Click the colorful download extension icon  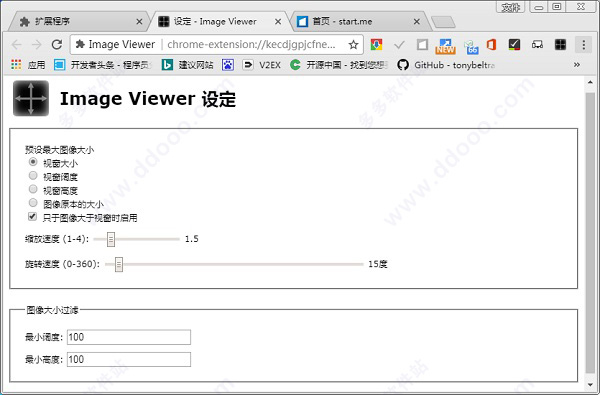pos(377,45)
